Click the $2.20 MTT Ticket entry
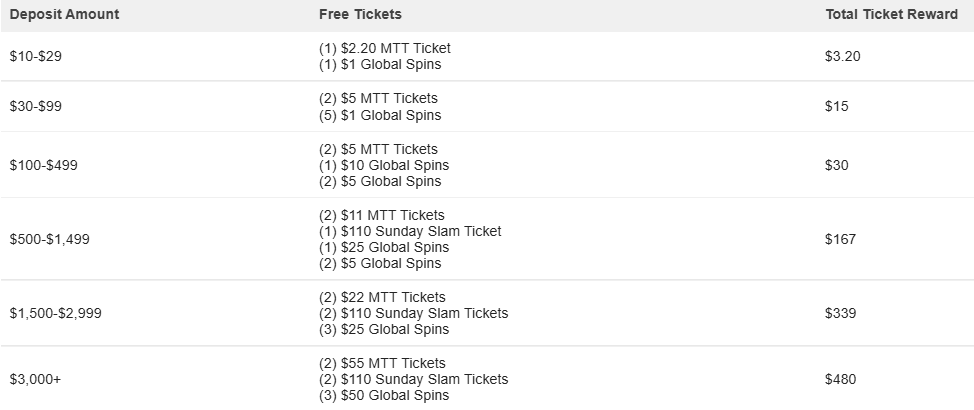Viewport: 974px width, 410px height. tap(384, 48)
